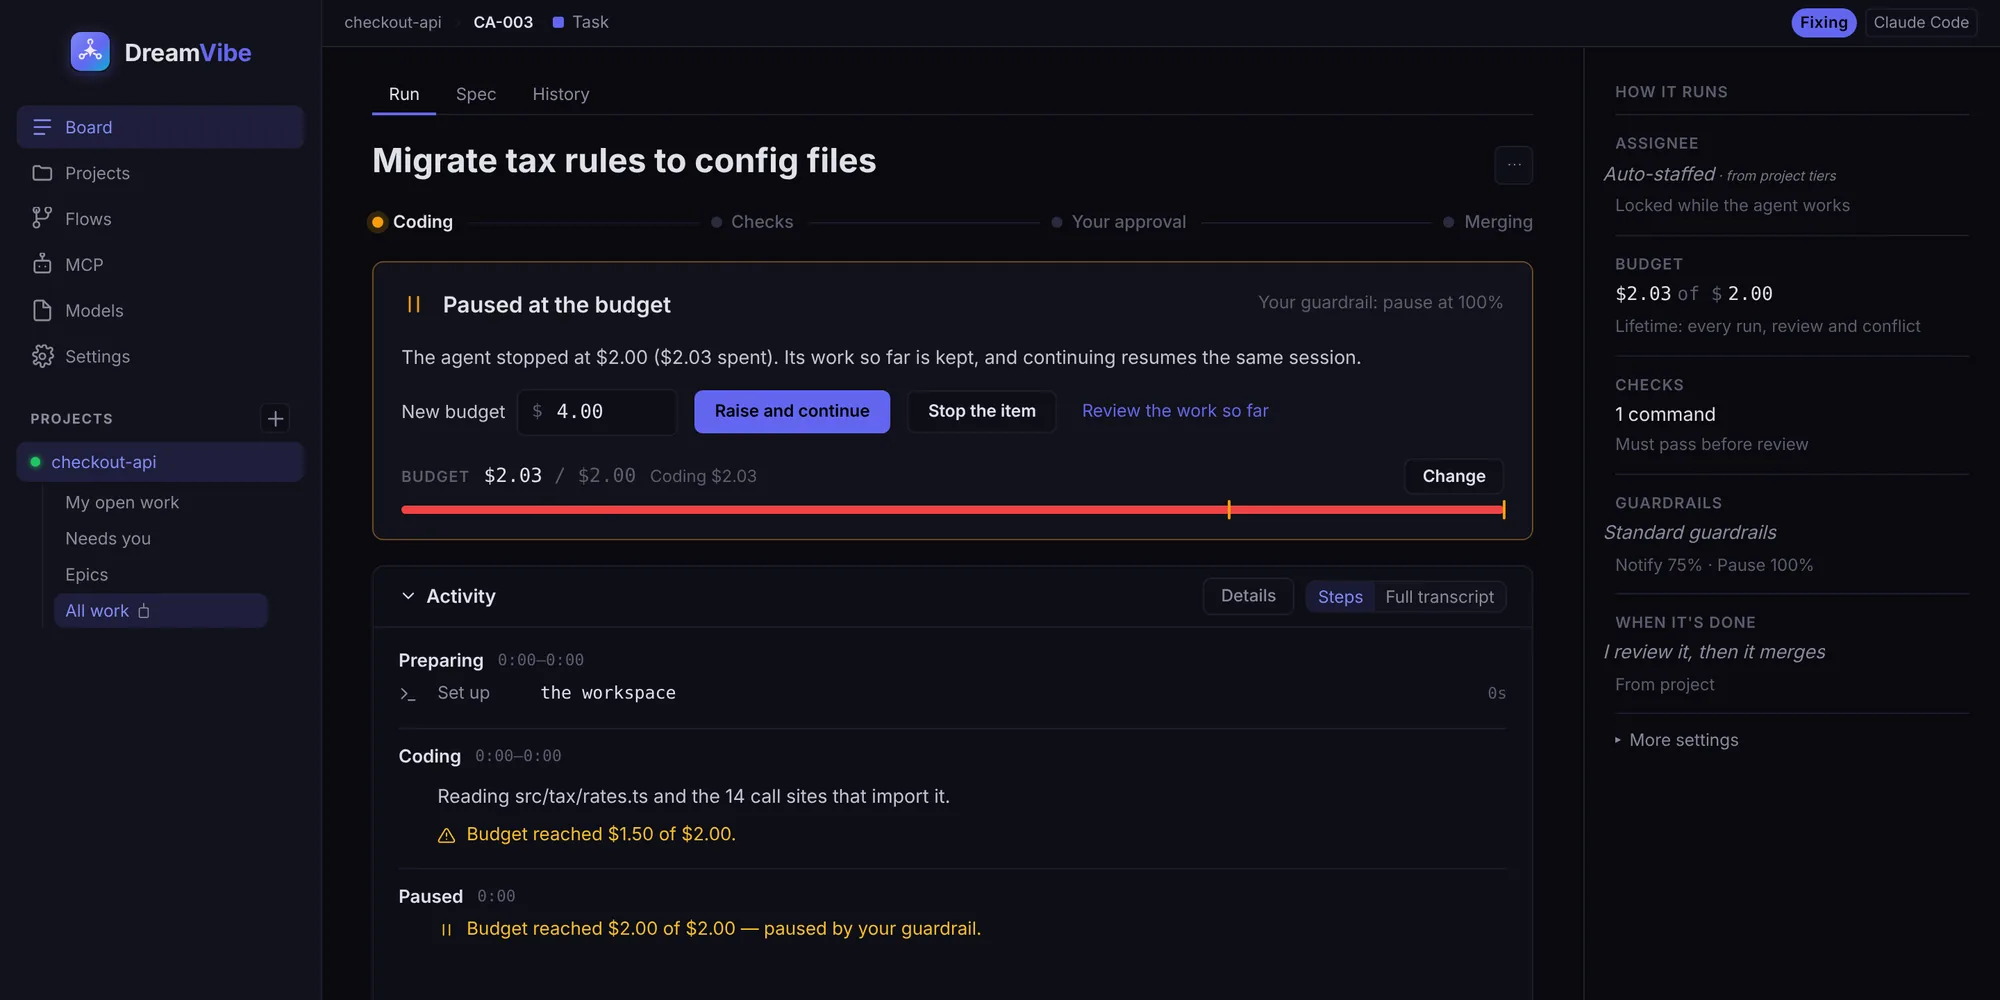Screen dimensions: 2000x1000
Task: Click the 75% notify marker on budget bar
Action: (1229, 510)
